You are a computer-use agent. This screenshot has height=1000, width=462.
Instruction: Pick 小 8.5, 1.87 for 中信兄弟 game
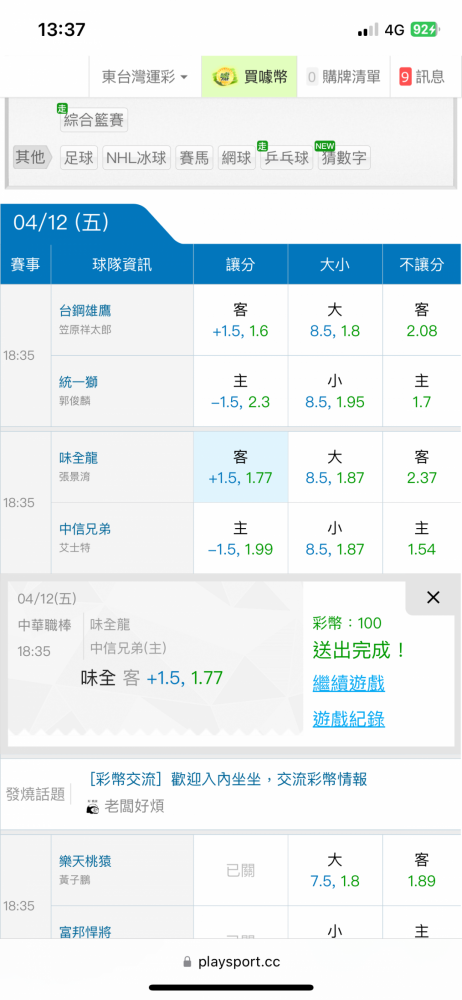335,539
